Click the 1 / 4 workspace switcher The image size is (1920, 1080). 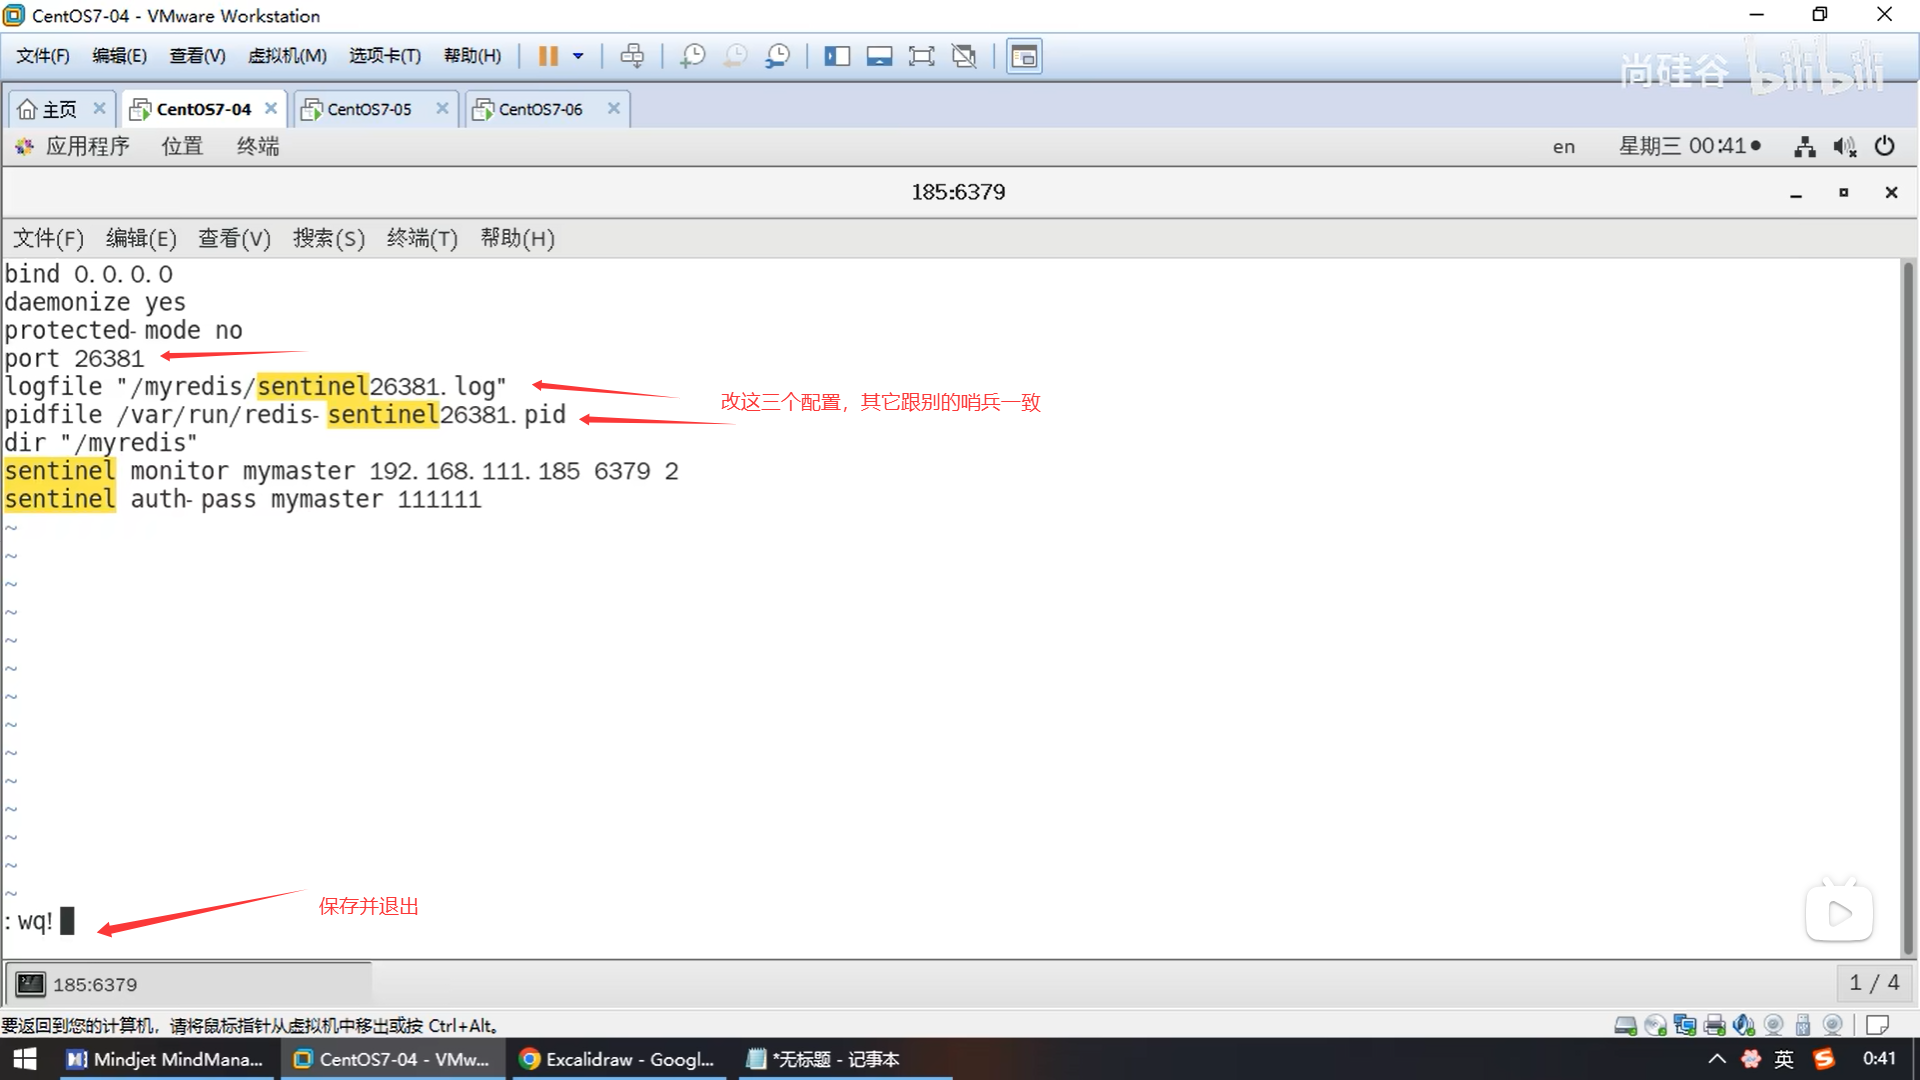(1874, 983)
